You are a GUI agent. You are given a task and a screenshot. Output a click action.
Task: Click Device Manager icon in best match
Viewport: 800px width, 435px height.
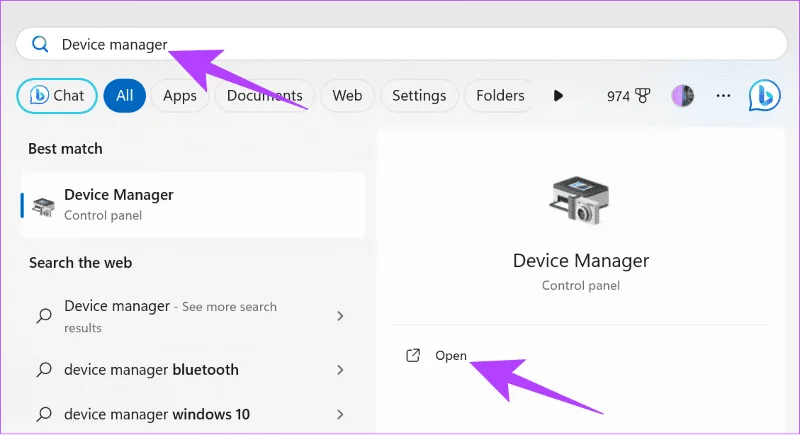(x=43, y=207)
